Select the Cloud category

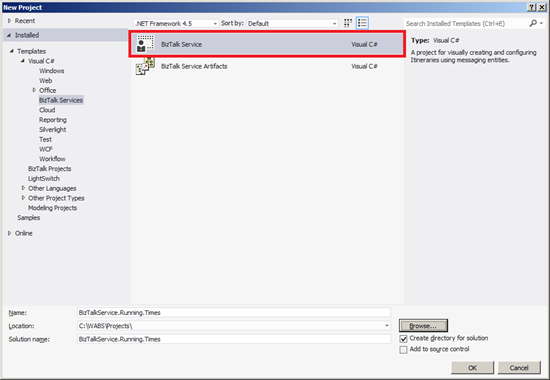47,110
